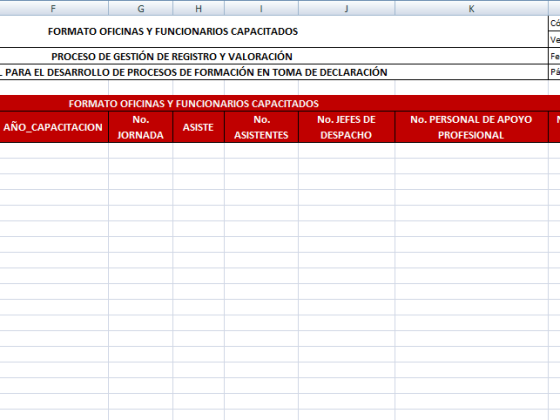Click first empty cell under ASISTE
This screenshot has width=560, height=420.
pos(199,150)
